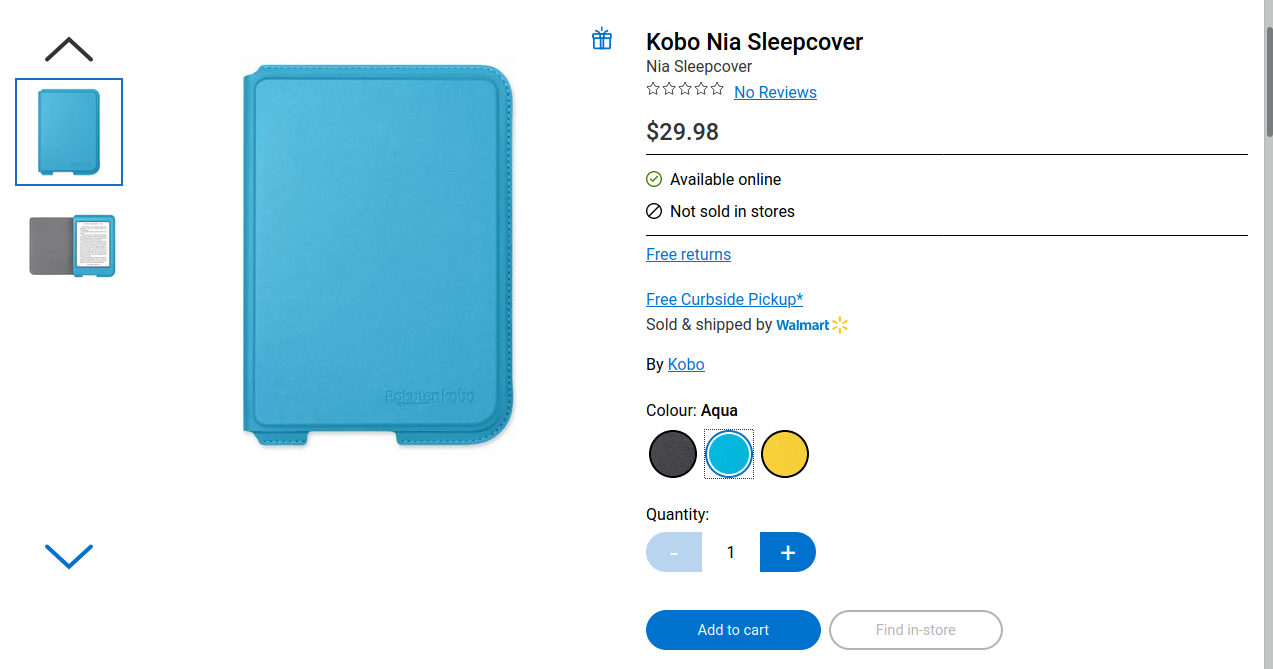The image size is (1273, 669).
Task: Click the main sleepcover product image
Action: (378, 255)
